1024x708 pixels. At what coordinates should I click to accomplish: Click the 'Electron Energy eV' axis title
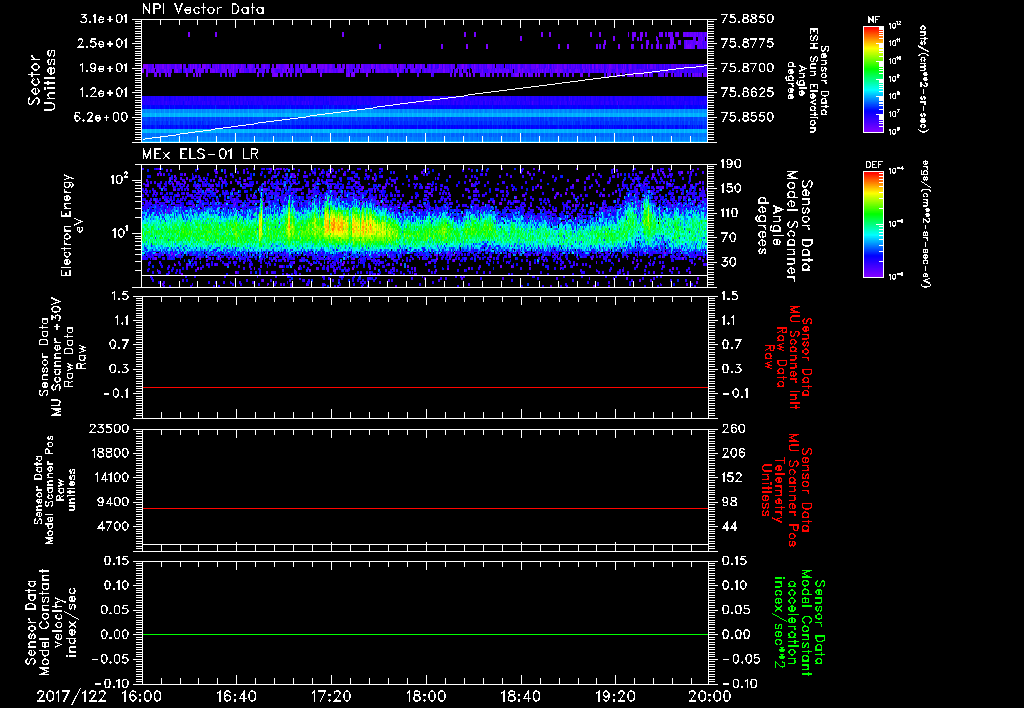pyautogui.click(x=74, y=225)
